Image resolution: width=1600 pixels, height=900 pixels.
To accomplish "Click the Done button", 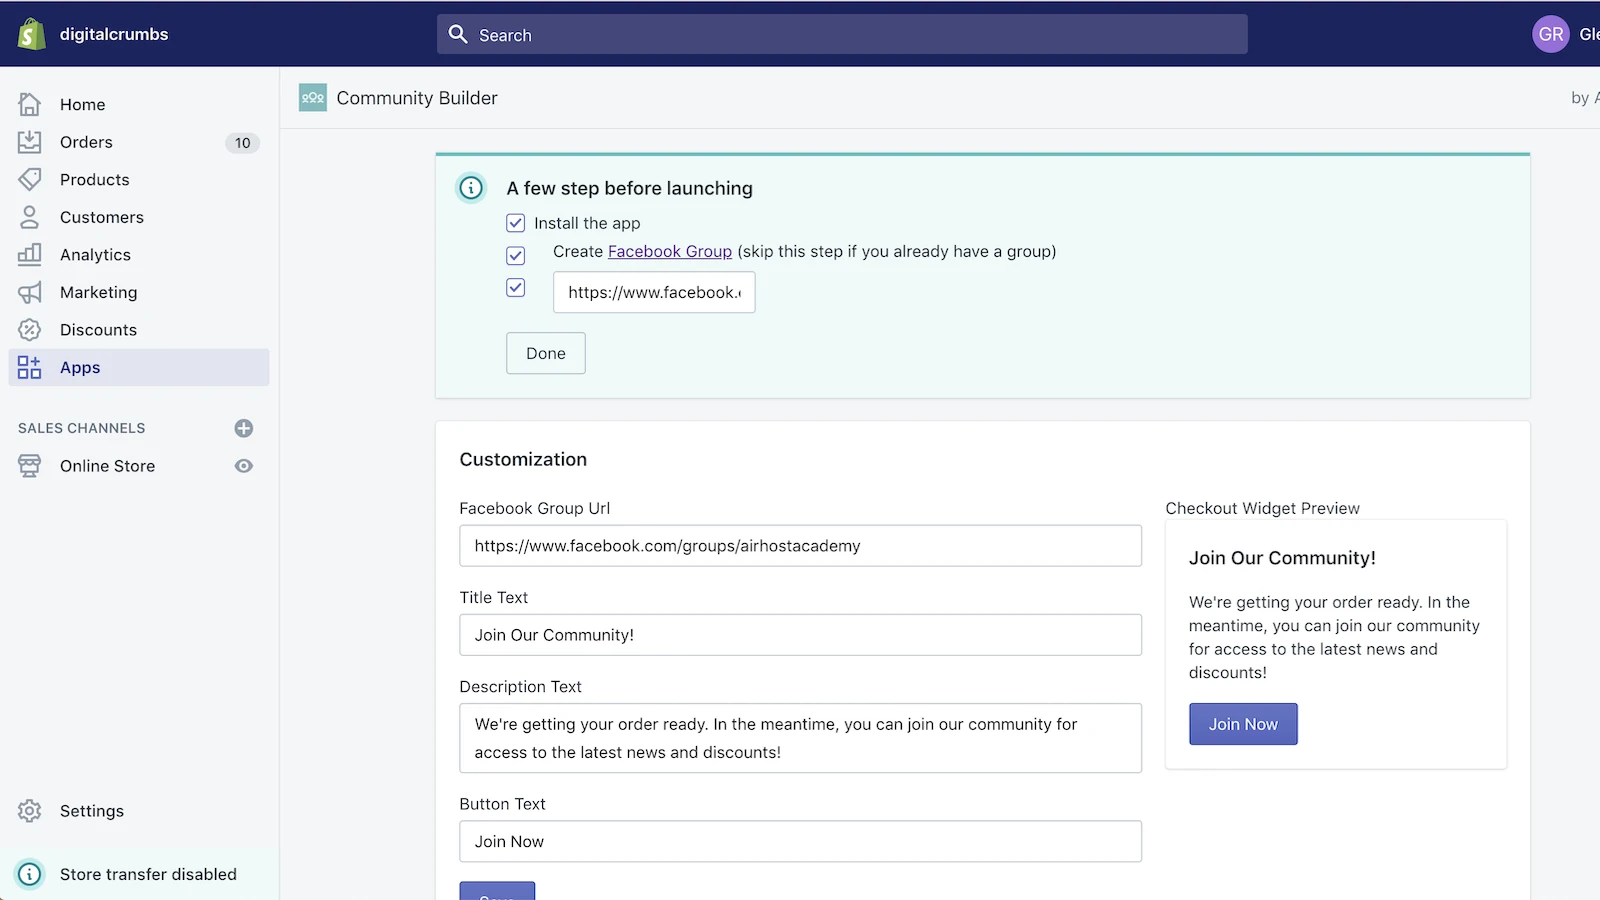I will [x=546, y=353].
